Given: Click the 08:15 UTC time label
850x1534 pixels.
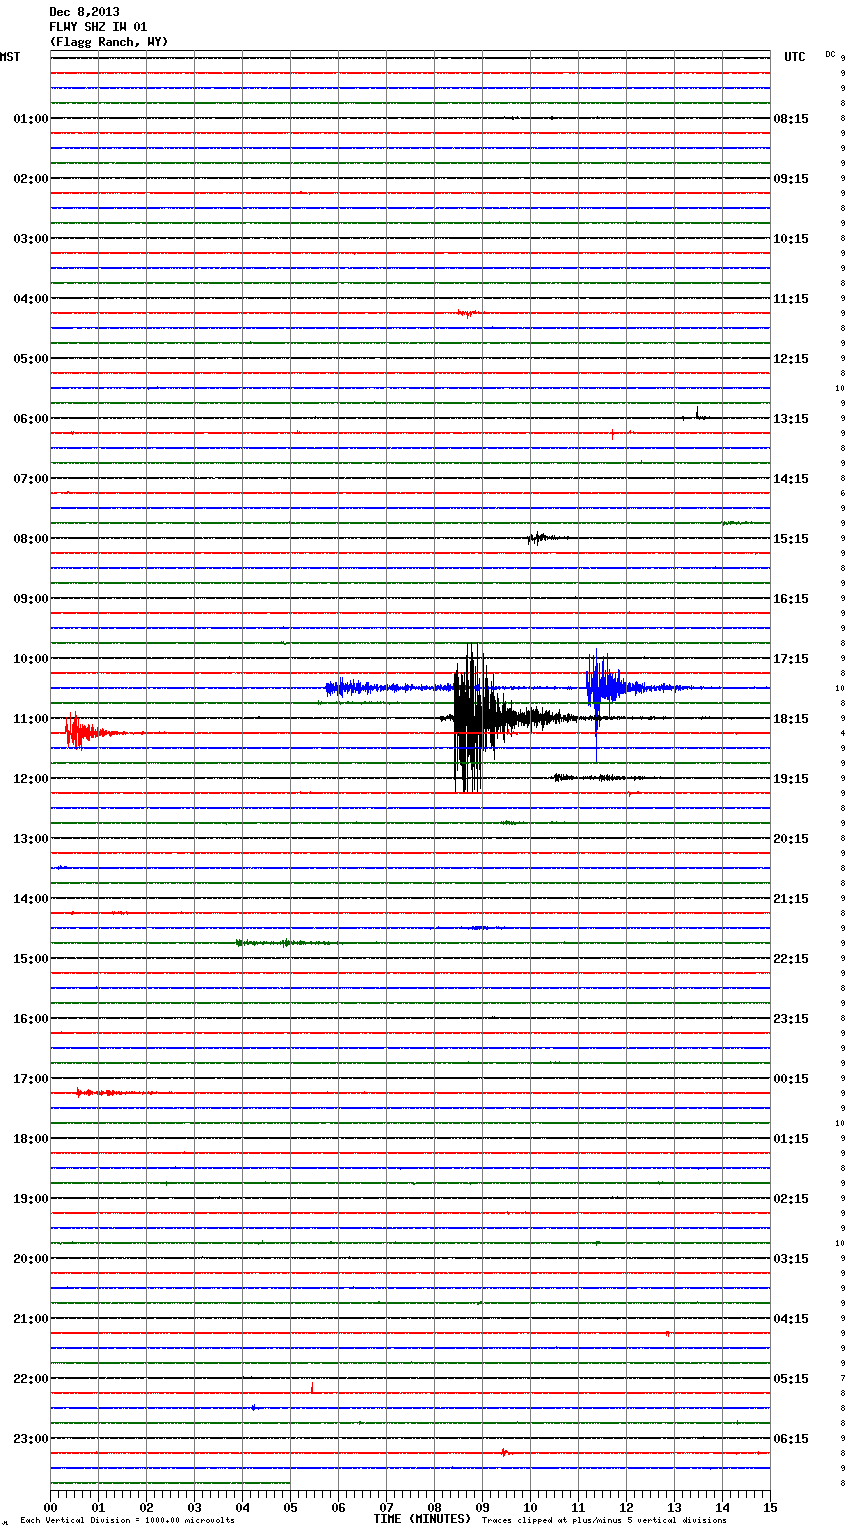Looking at the screenshot, I should click(791, 119).
